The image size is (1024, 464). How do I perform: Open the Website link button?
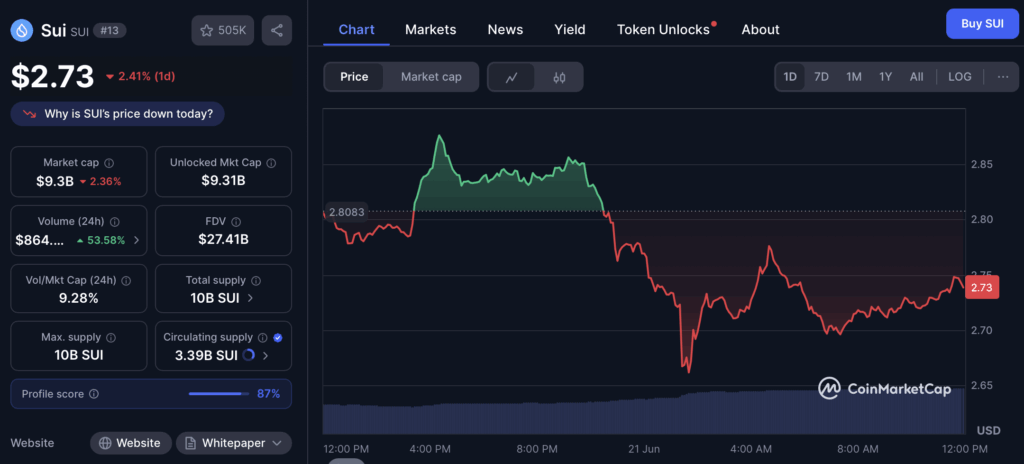(x=131, y=443)
